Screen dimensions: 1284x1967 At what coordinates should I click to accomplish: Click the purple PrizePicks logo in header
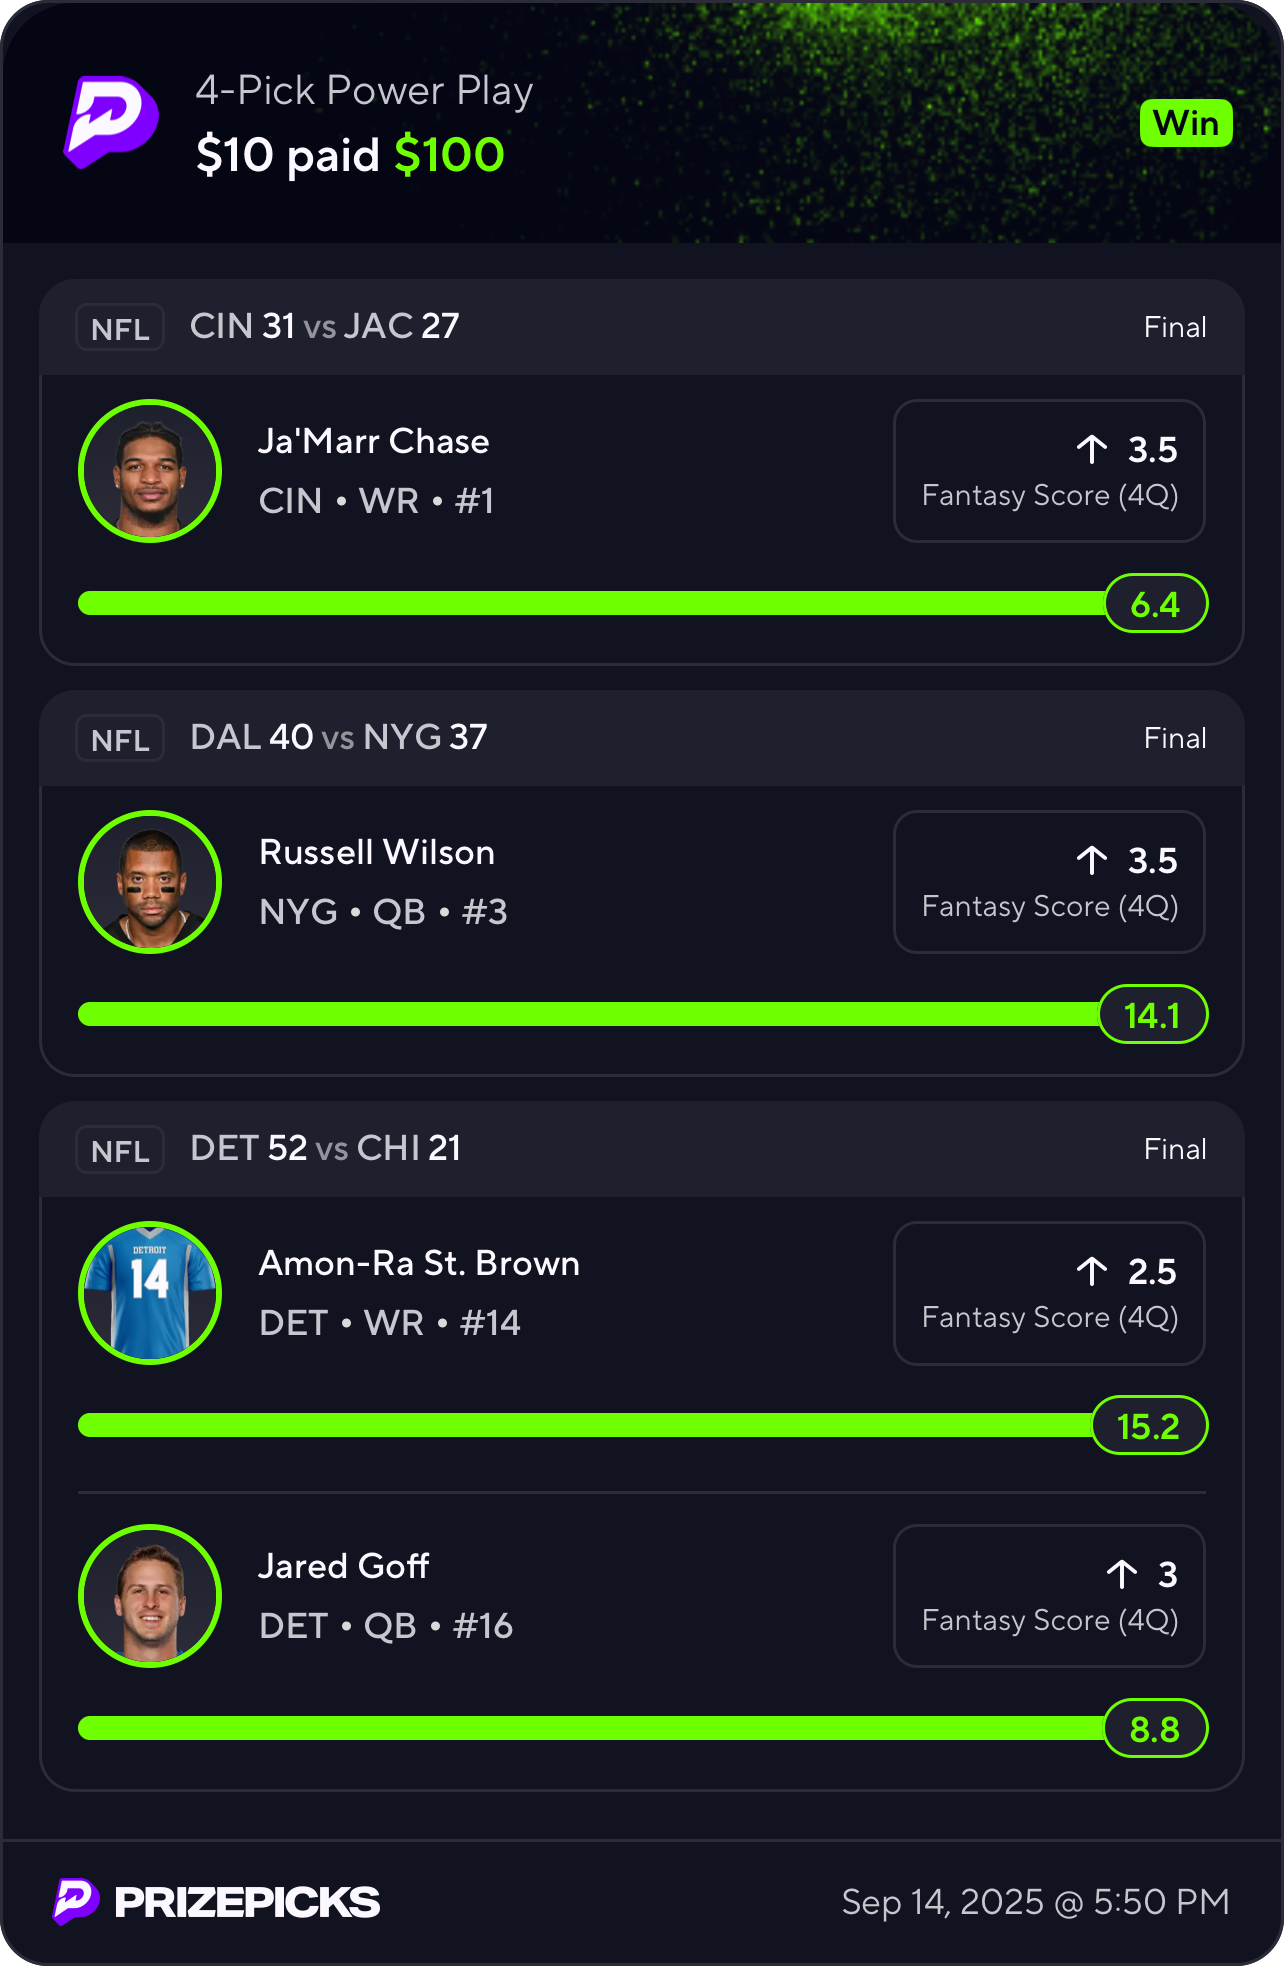(111, 121)
